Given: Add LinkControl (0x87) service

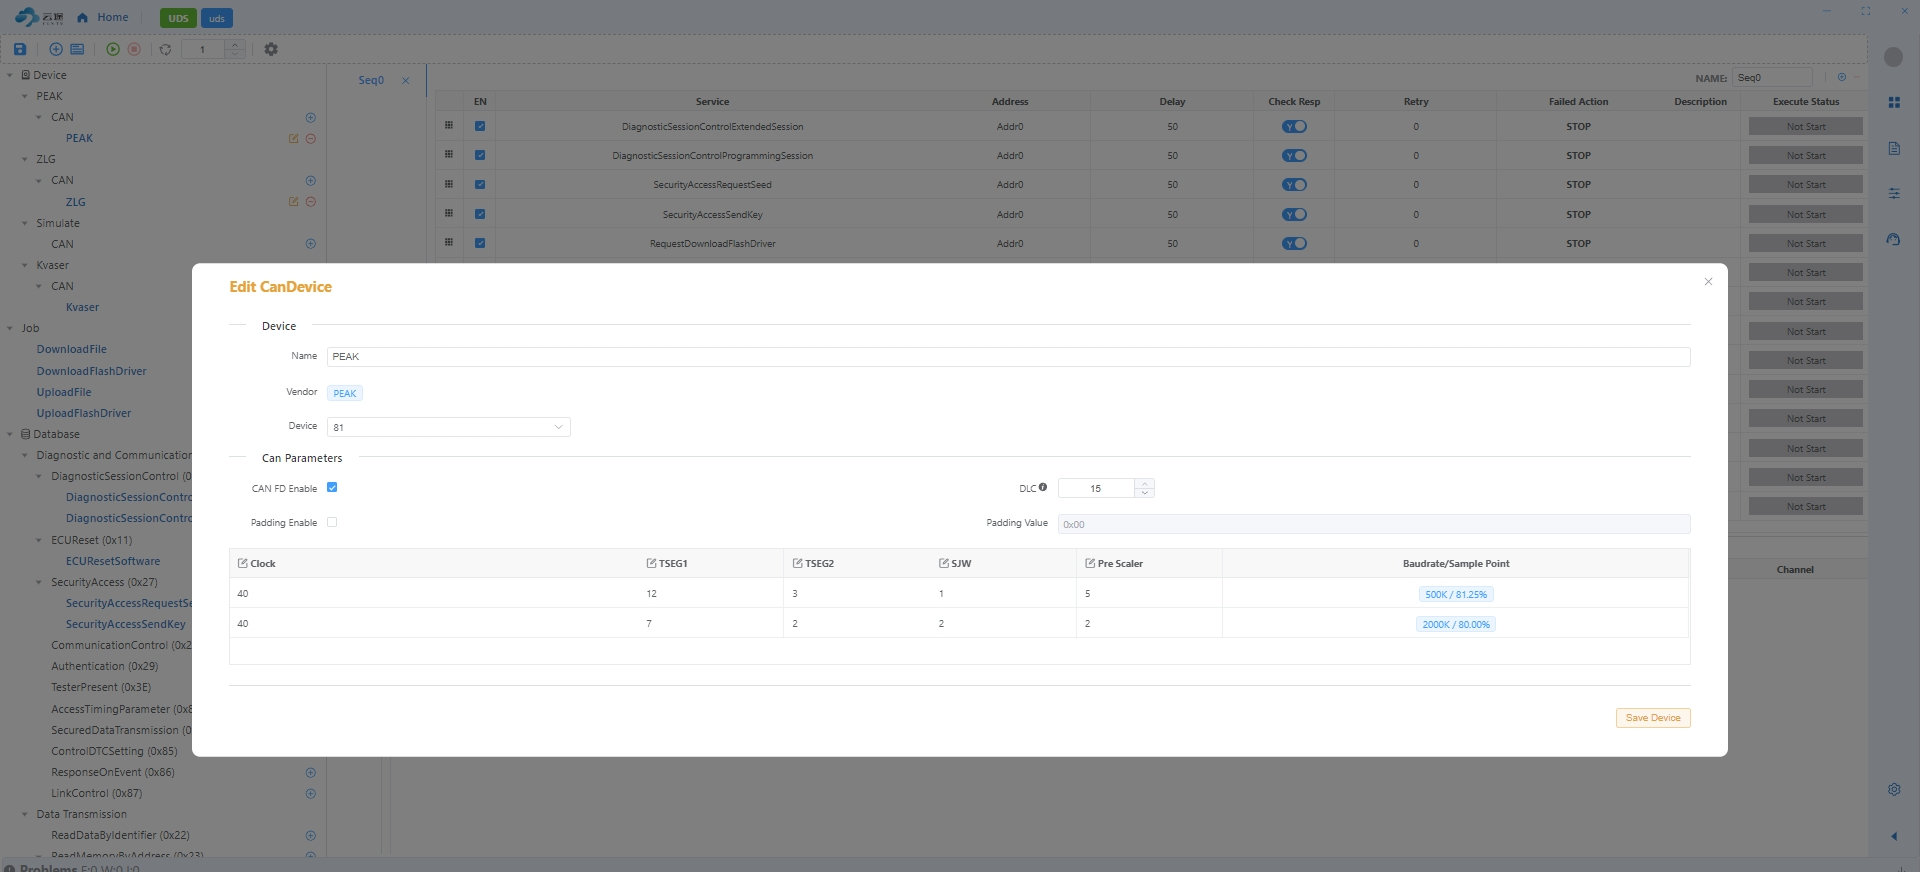Looking at the screenshot, I should (311, 794).
